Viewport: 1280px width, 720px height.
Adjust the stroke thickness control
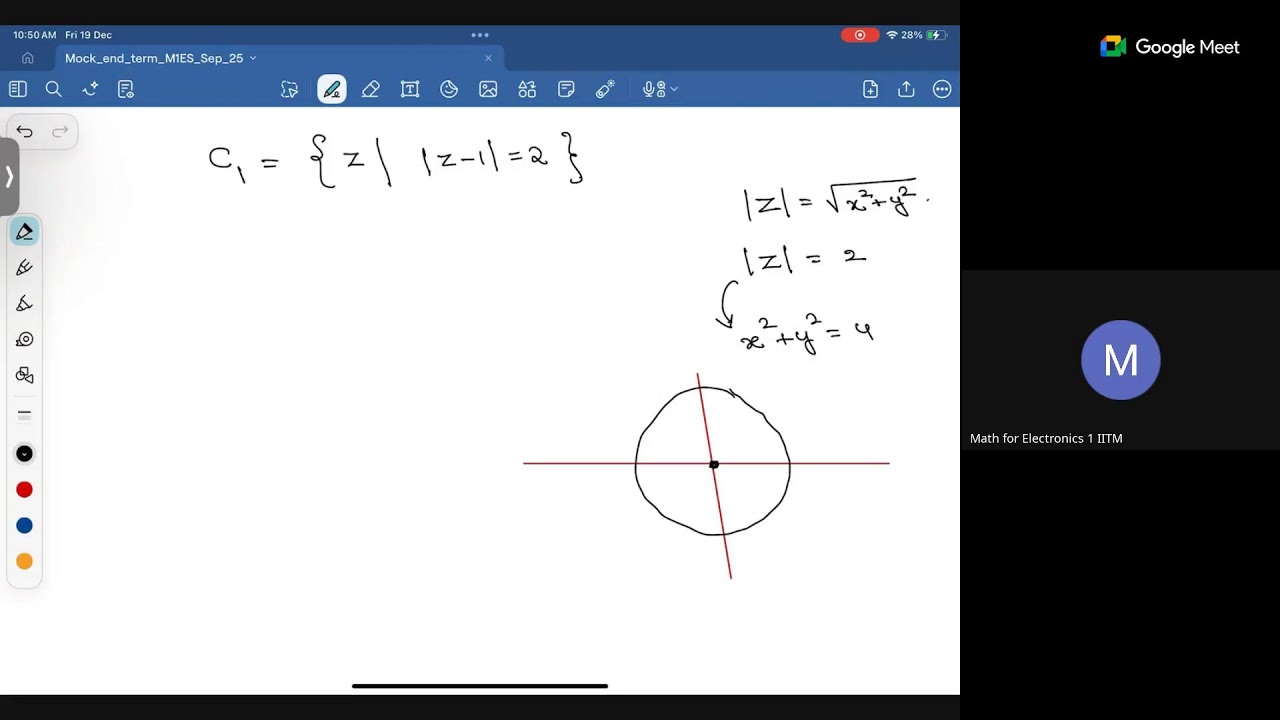coord(24,415)
